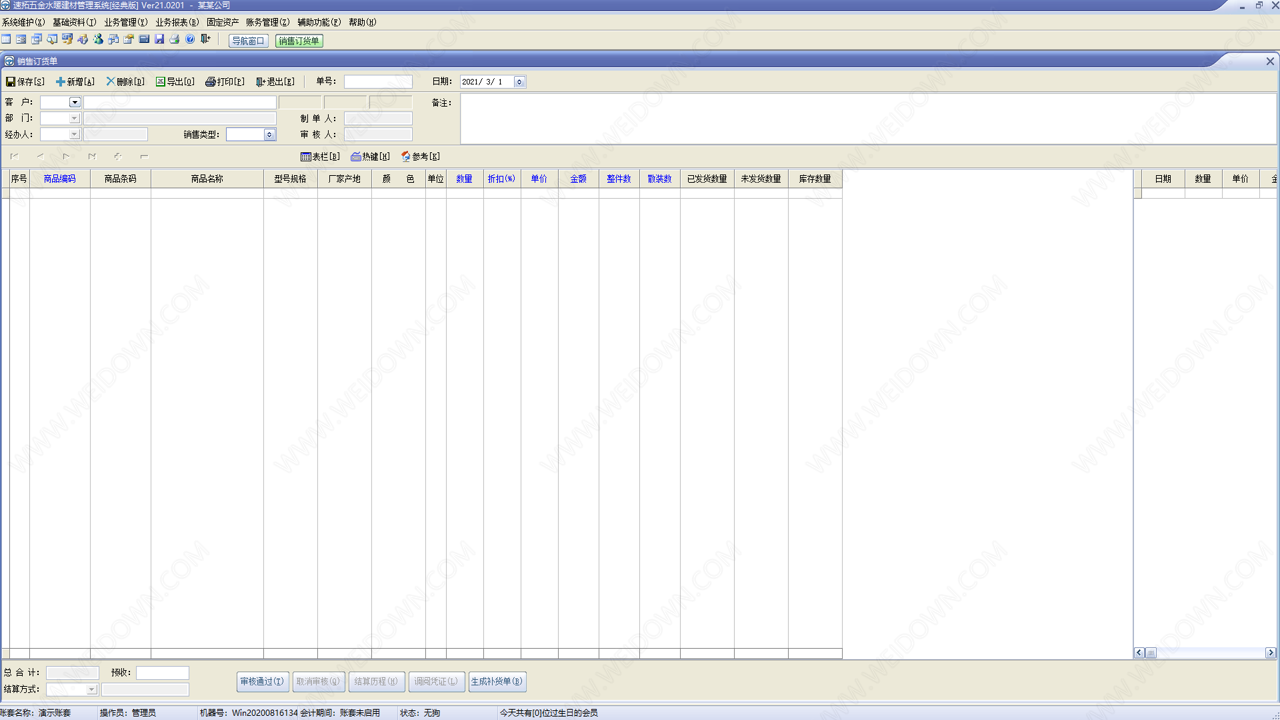Viewport: 1280px width, 720px height.
Task: Open the 热键[H] hotkeys list
Action: coord(370,157)
